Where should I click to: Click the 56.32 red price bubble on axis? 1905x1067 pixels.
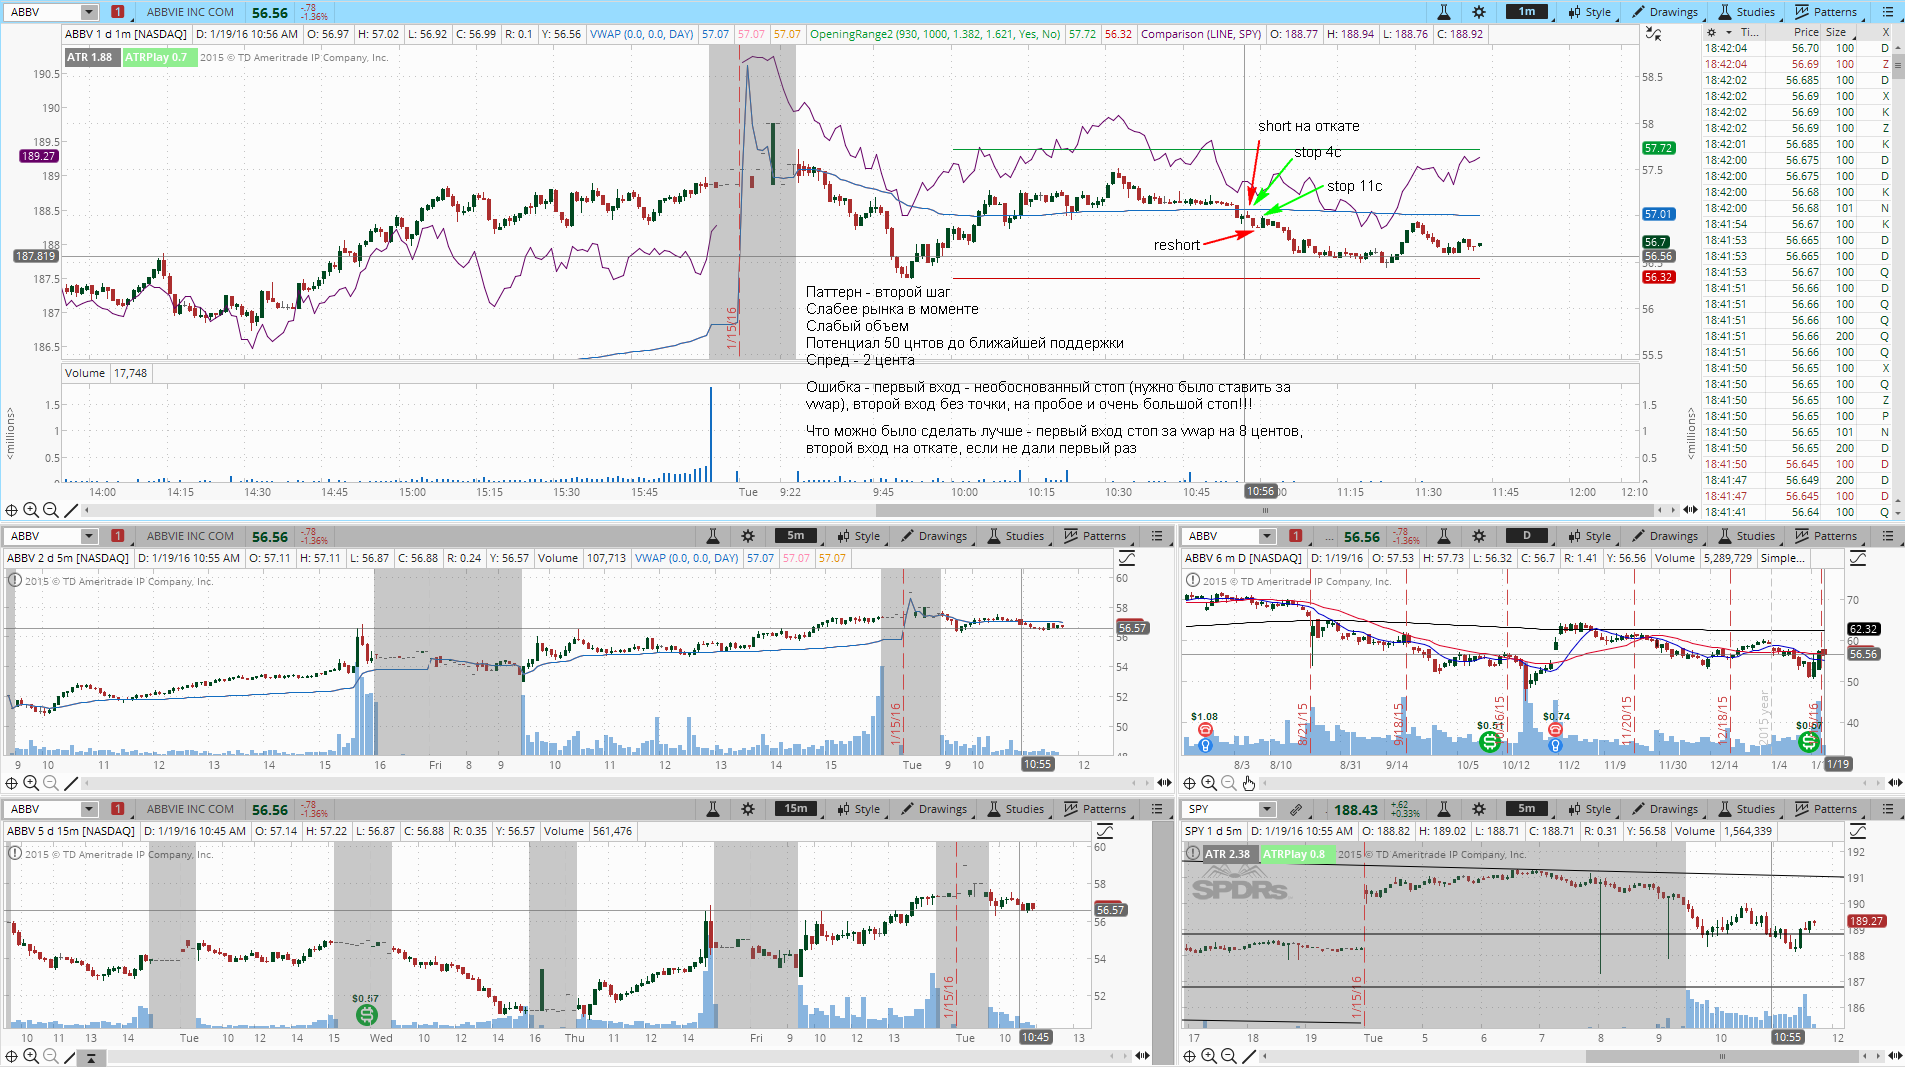tap(1658, 277)
